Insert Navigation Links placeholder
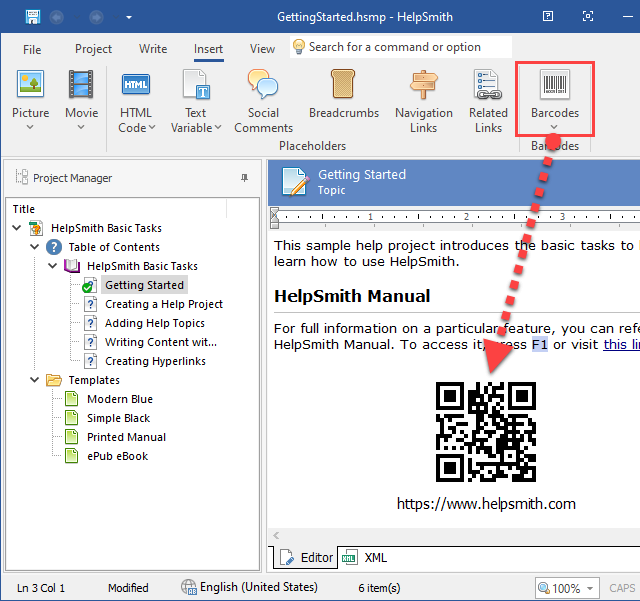Viewport: 640px width, 601px height. click(x=424, y=101)
